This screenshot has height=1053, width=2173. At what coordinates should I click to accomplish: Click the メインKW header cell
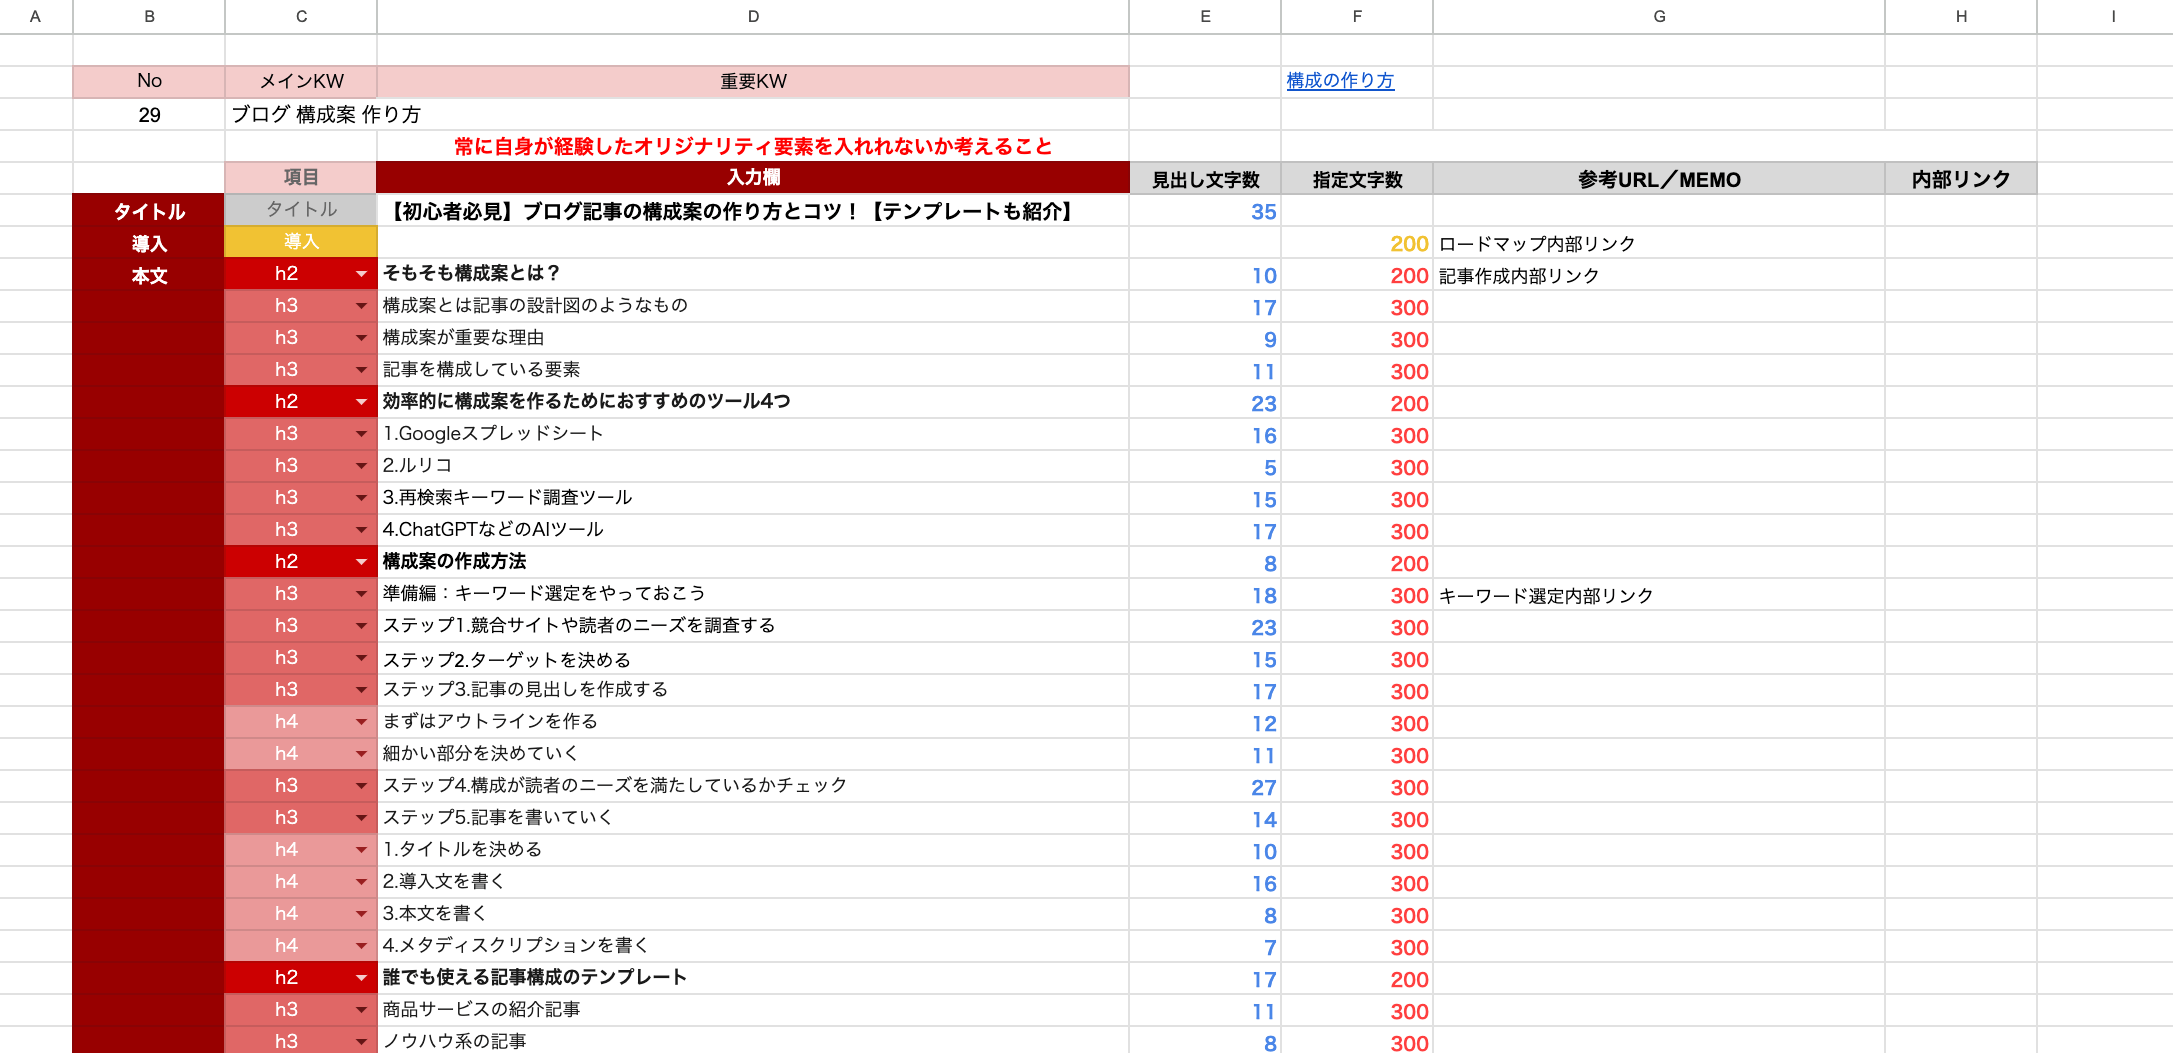[x=301, y=81]
